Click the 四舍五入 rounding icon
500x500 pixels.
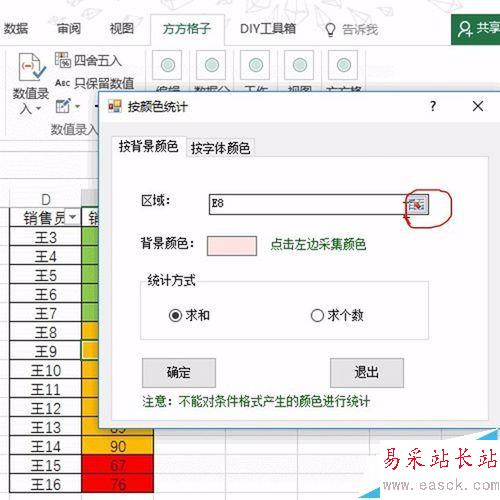pyautogui.click(x=63, y=60)
